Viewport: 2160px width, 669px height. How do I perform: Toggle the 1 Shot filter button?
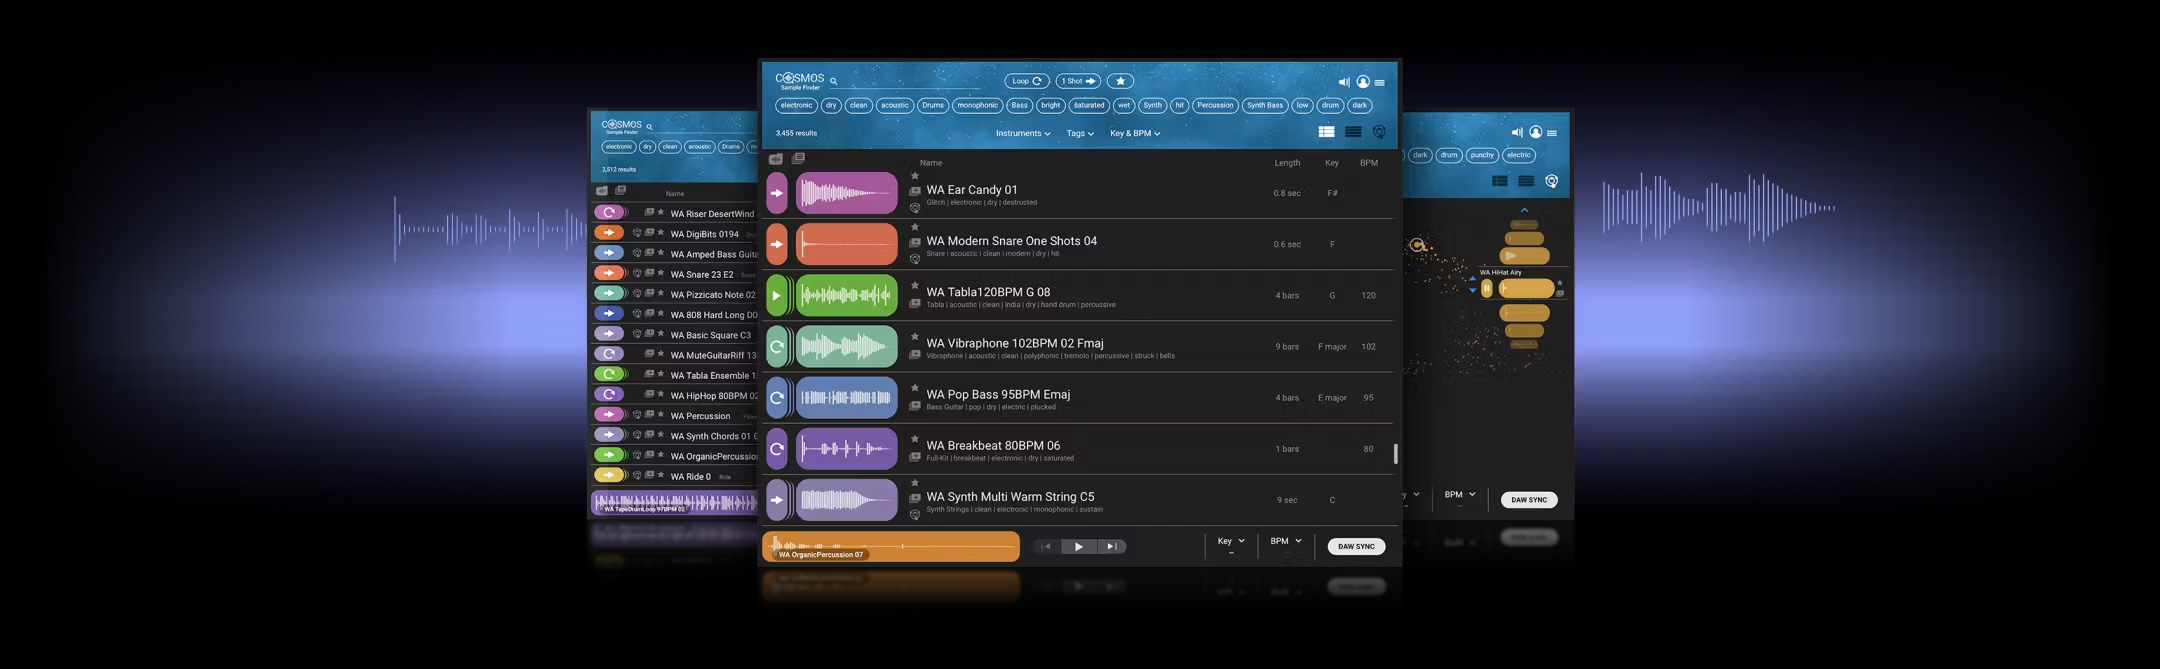[x=1078, y=81]
